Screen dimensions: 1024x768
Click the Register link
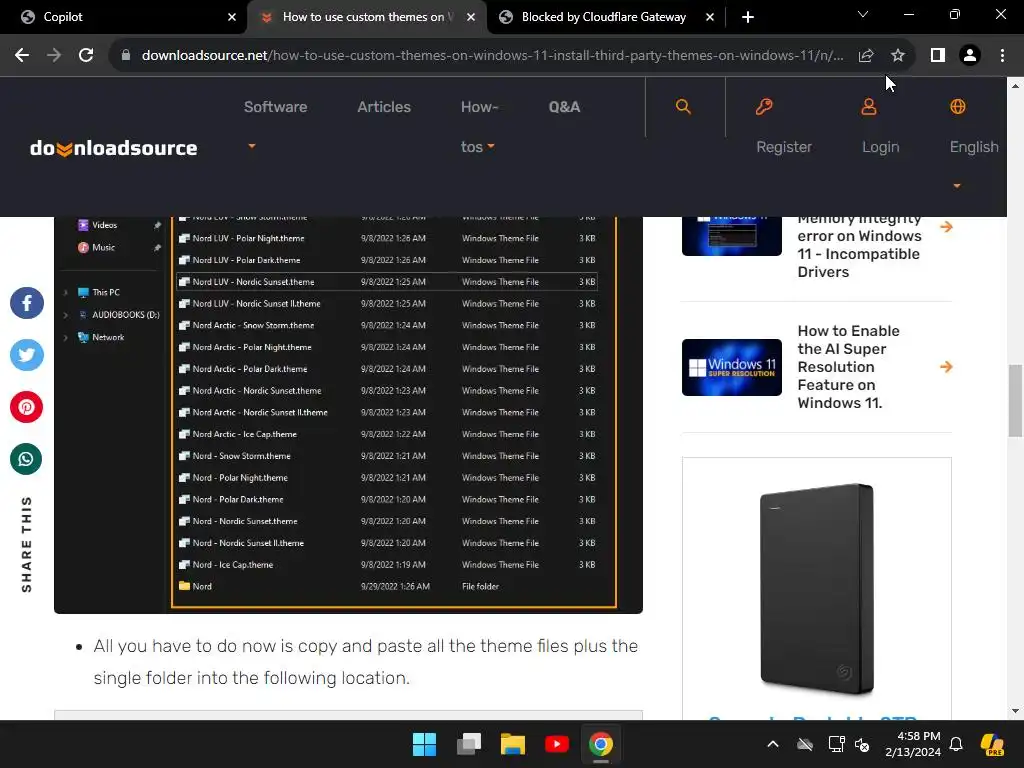click(x=784, y=147)
